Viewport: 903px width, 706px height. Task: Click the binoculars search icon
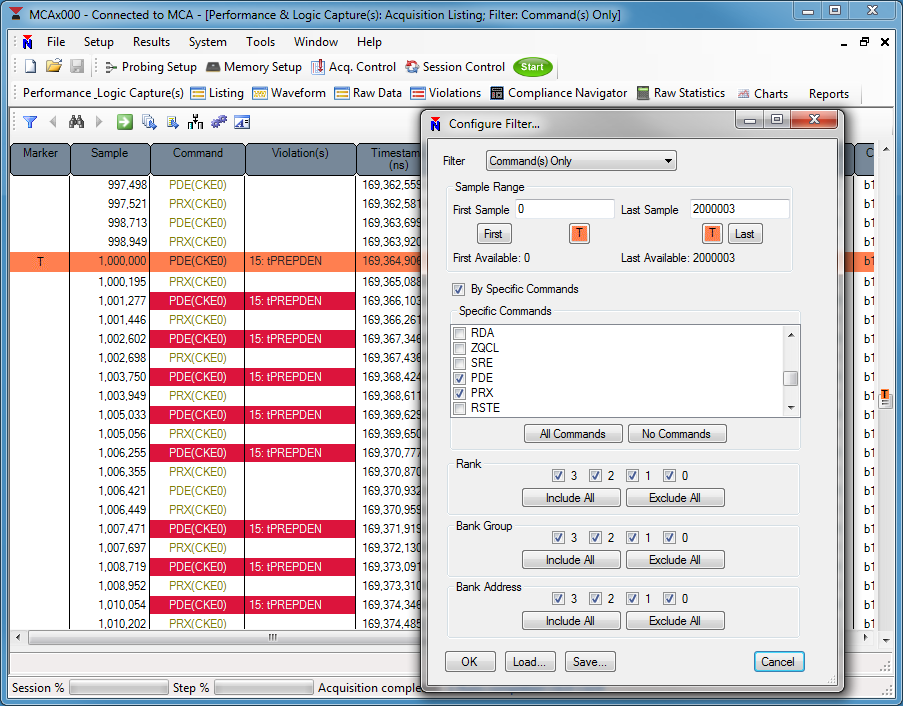76,122
